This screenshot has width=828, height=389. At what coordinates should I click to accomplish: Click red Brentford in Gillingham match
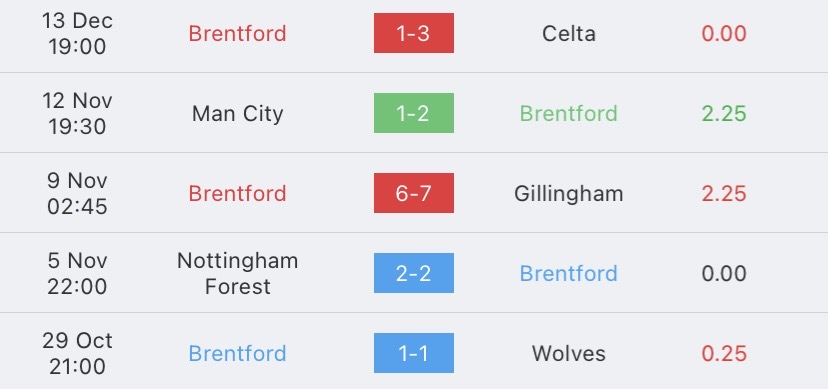coord(238,194)
